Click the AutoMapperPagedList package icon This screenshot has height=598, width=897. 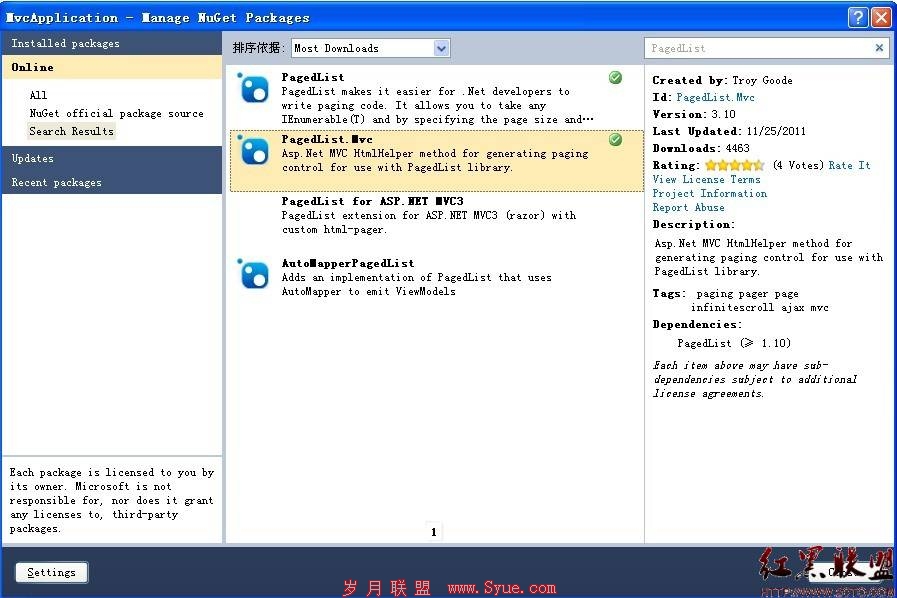(253, 275)
